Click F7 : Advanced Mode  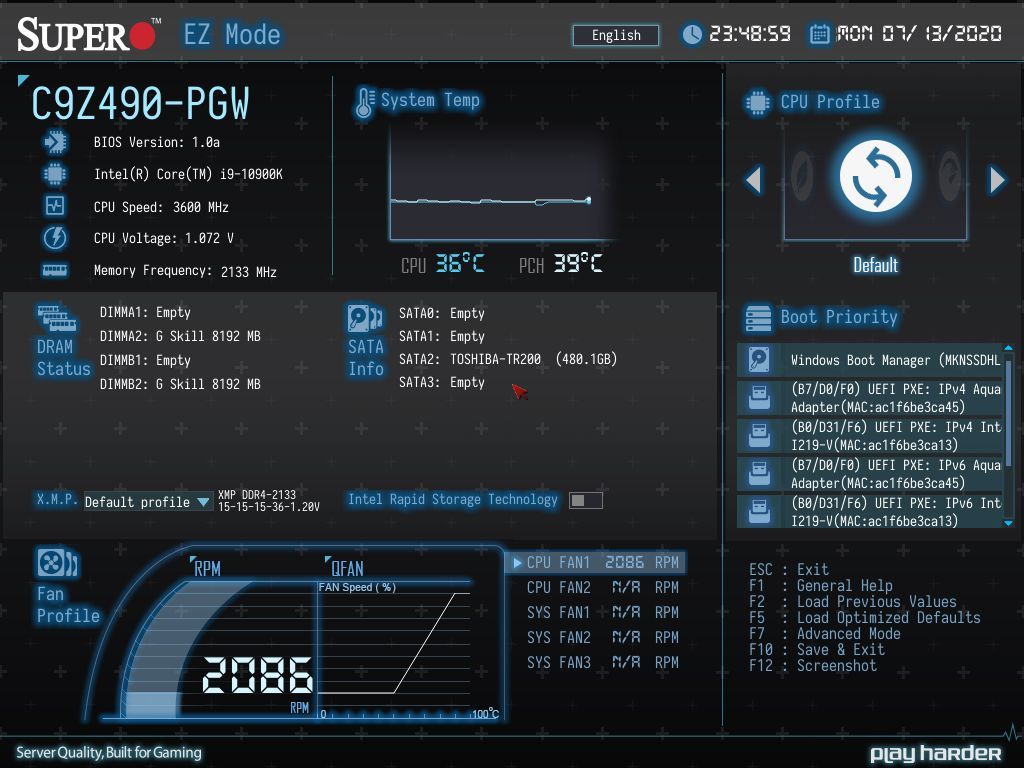(824, 633)
